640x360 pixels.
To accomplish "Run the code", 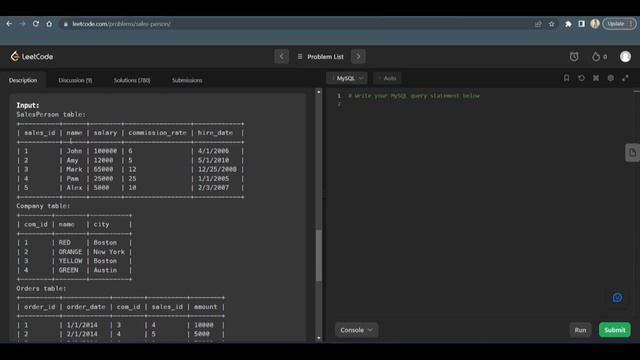I will [580, 330].
